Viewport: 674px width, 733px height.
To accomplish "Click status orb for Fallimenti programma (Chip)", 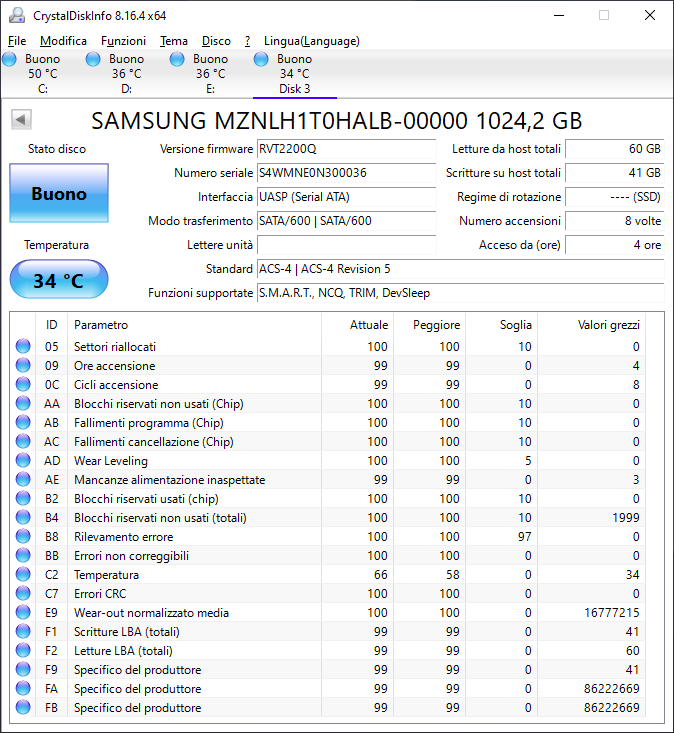I will (23, 423).
